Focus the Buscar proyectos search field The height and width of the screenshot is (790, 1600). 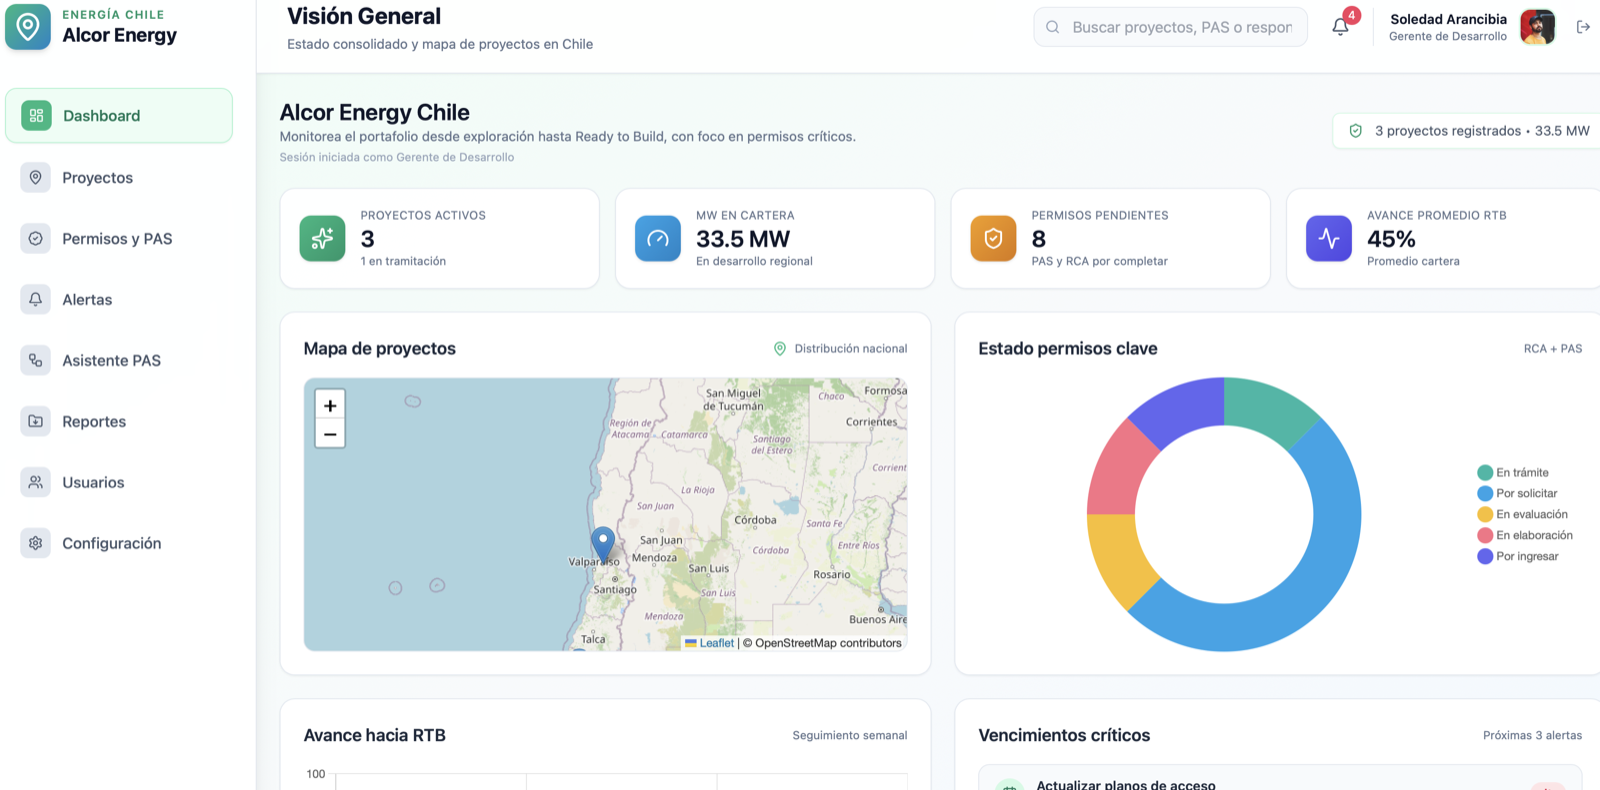pos(1170,27)
